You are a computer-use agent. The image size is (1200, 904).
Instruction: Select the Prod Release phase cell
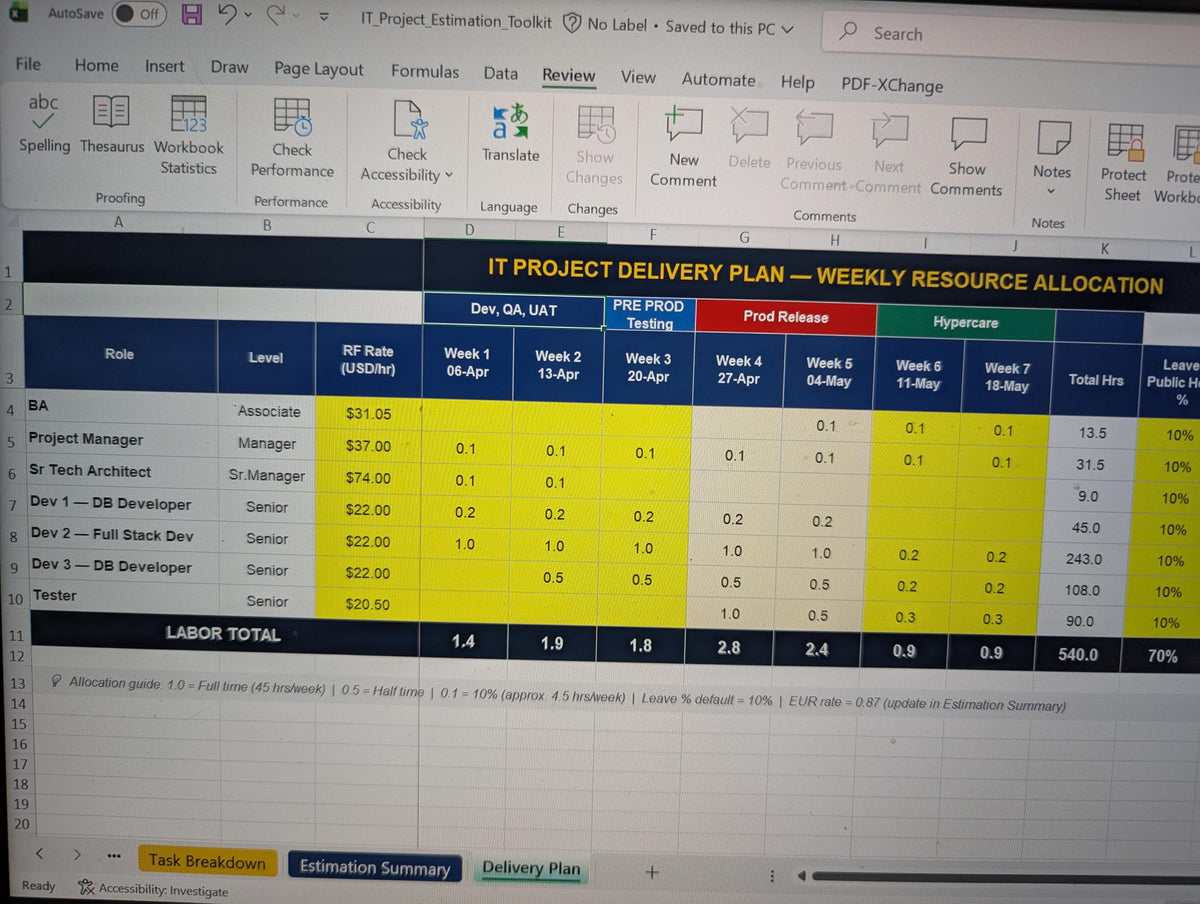click(786, 316)
